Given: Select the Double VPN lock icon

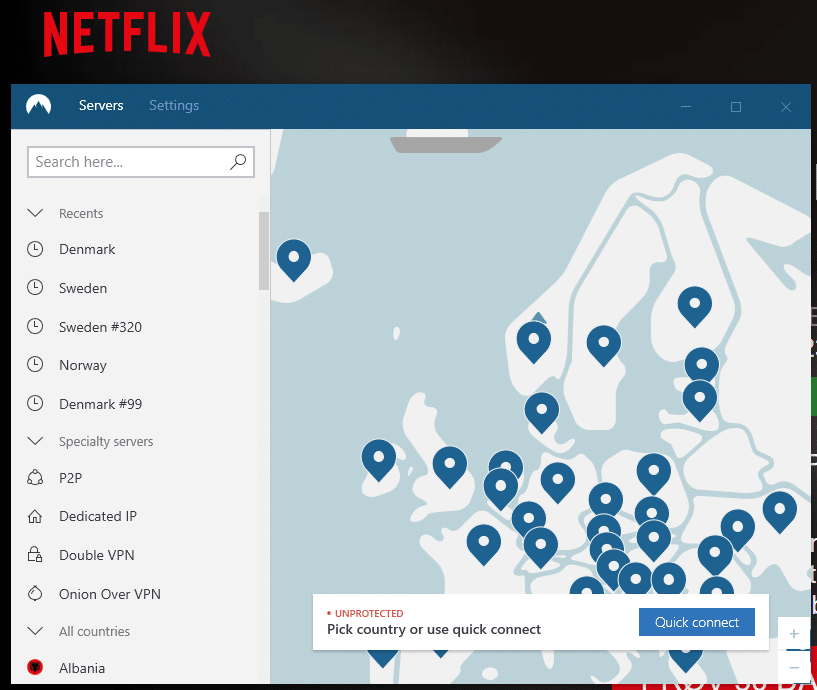Looking at the screenshot, I should pyautogui.click(x=35, y=555).
